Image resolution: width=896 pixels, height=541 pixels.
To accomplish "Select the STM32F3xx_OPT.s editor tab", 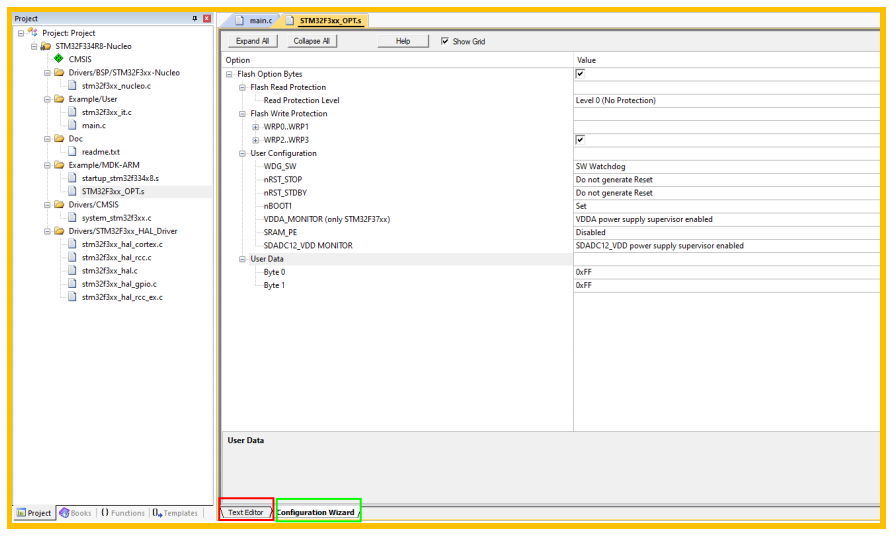I will click(325, 21).
